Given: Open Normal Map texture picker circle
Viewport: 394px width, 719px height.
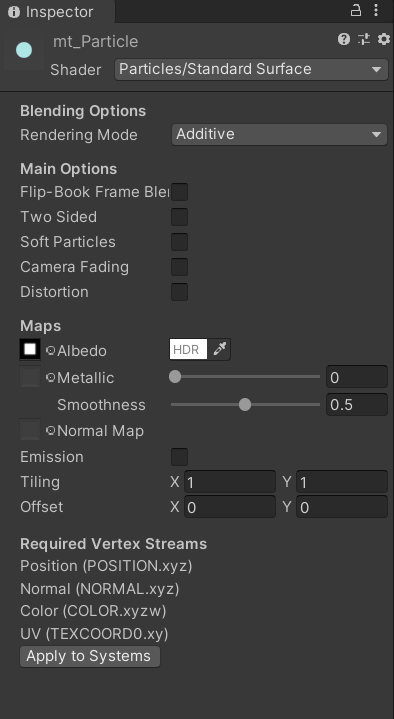Looking at the screenshot, I should 50,431.
